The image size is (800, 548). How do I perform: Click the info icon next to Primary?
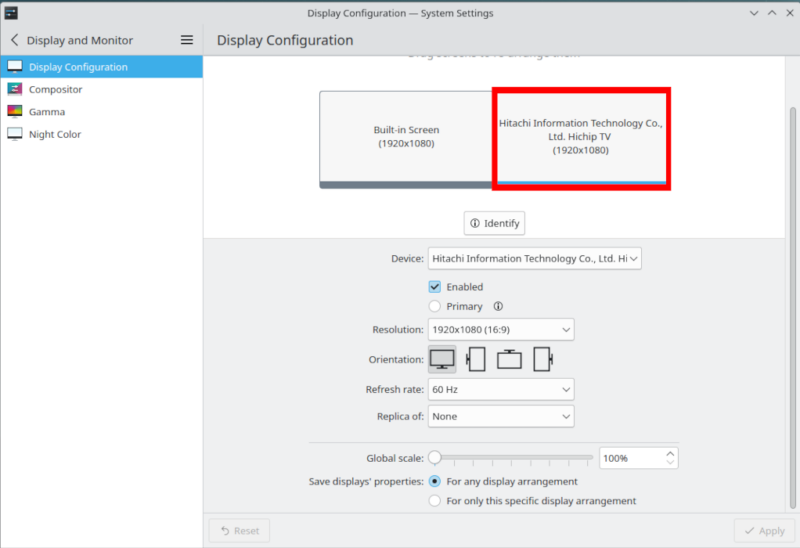(x=498, y=306)
